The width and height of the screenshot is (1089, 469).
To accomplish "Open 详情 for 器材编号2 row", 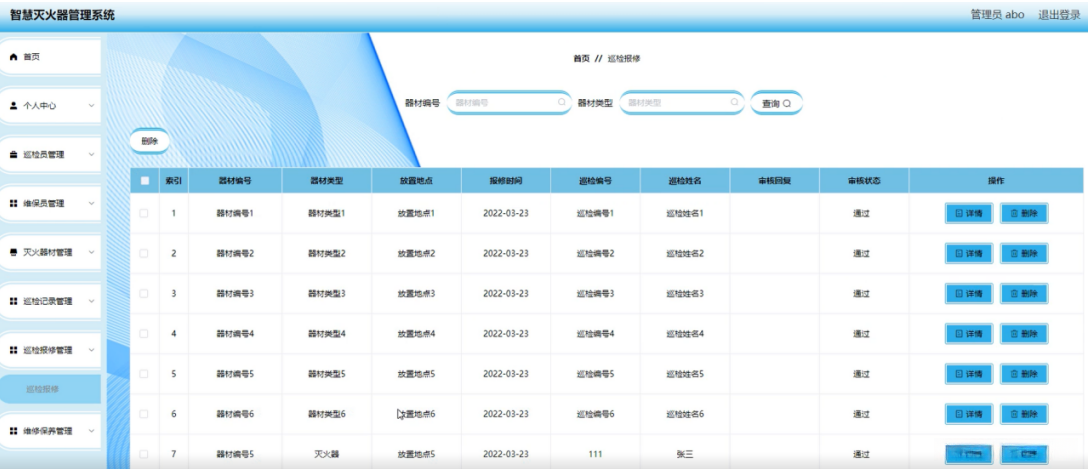I will point(969,254).
